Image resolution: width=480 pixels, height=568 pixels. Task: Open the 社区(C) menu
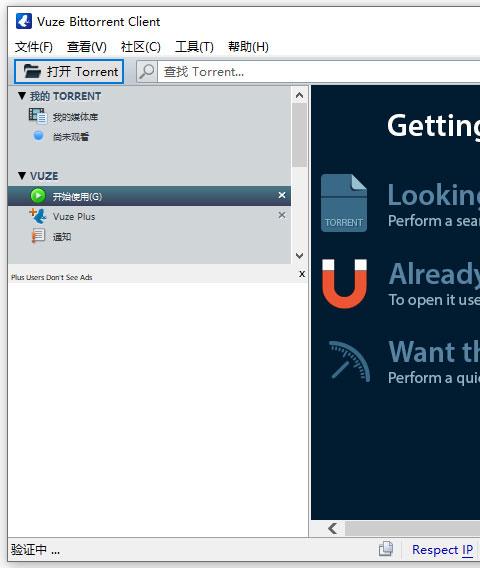pos(141,47)
